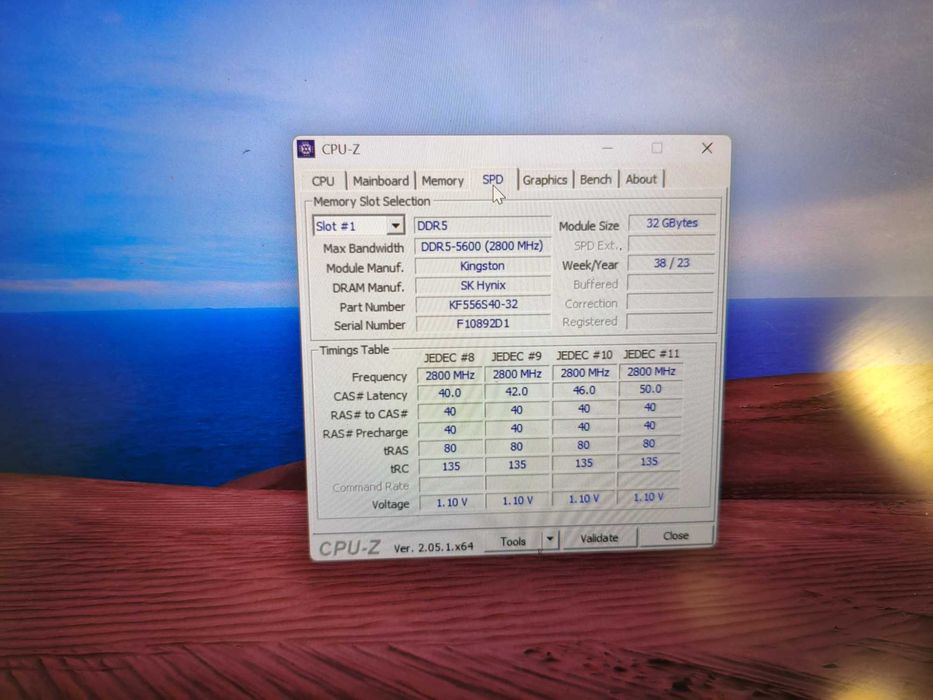The image size is (933, 700).
Task: Select the SPD tab
Action: pyautogui.click(x=493, y=179)
